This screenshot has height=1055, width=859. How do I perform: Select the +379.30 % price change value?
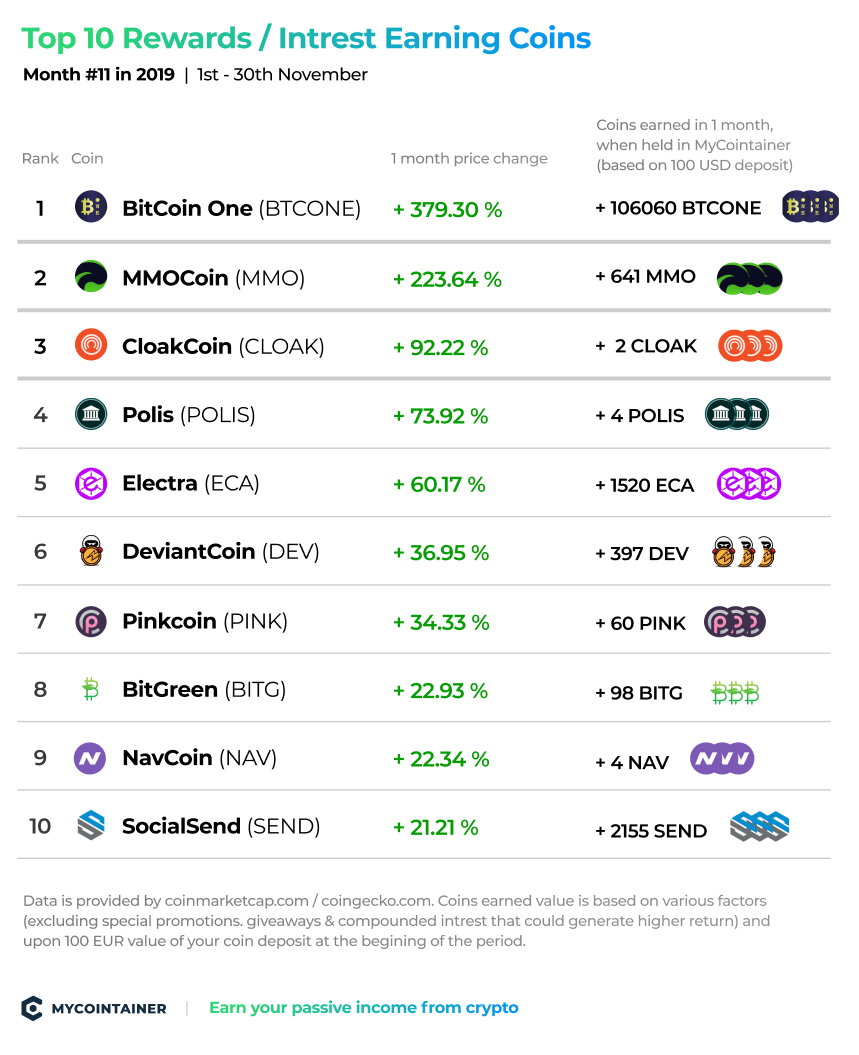click(447, 209)
